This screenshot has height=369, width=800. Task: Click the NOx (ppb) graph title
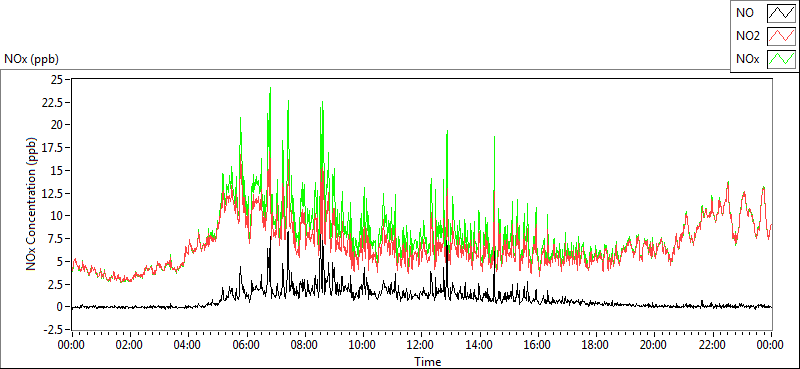[x=32, y=59]
